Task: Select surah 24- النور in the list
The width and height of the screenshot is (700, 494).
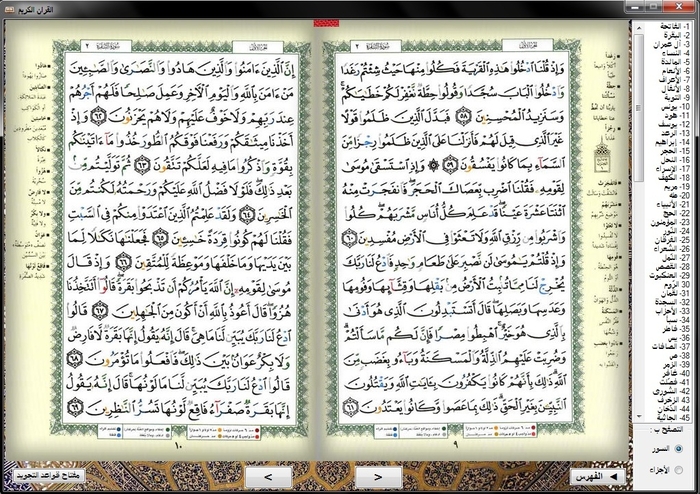Action: (x=677, y=231)
